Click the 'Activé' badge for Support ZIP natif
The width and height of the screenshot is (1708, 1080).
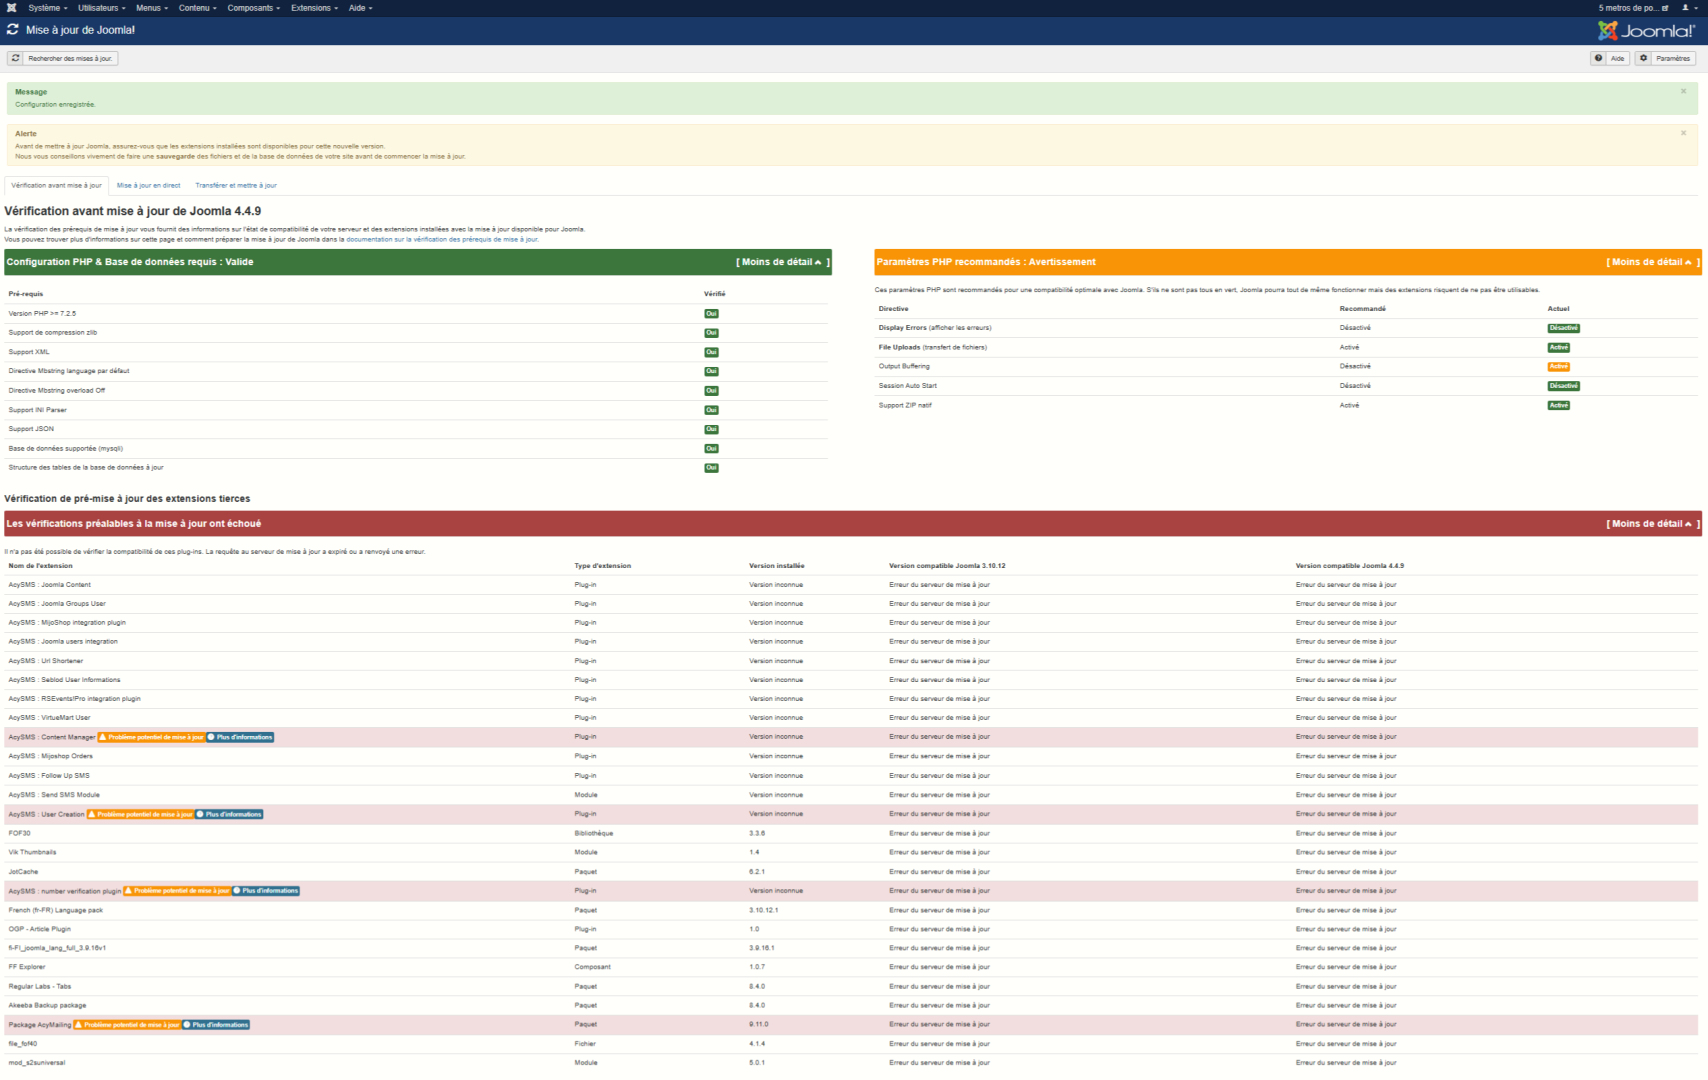1558,406
